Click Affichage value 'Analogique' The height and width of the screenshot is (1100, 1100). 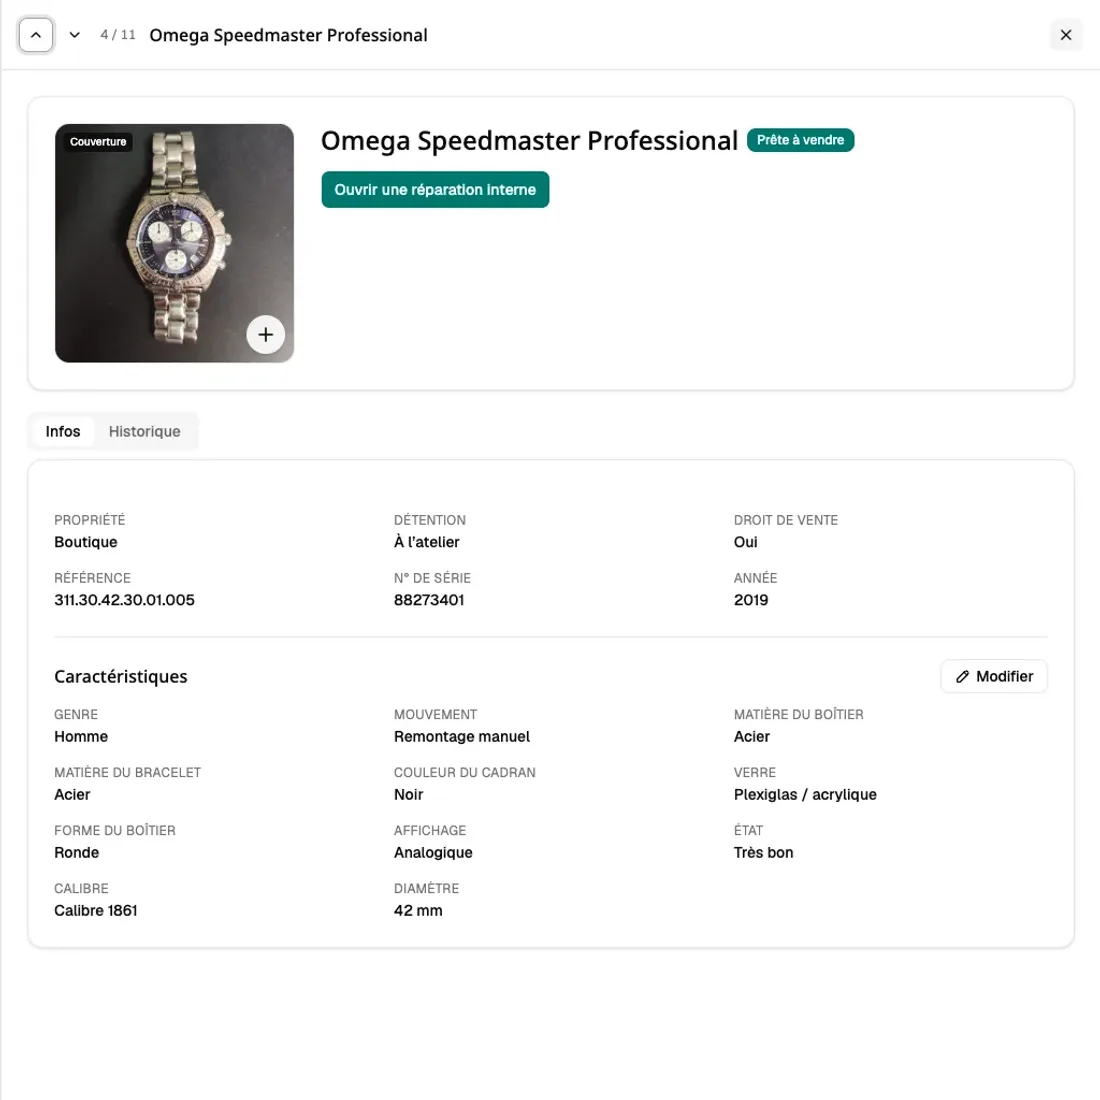coord(433,852)
